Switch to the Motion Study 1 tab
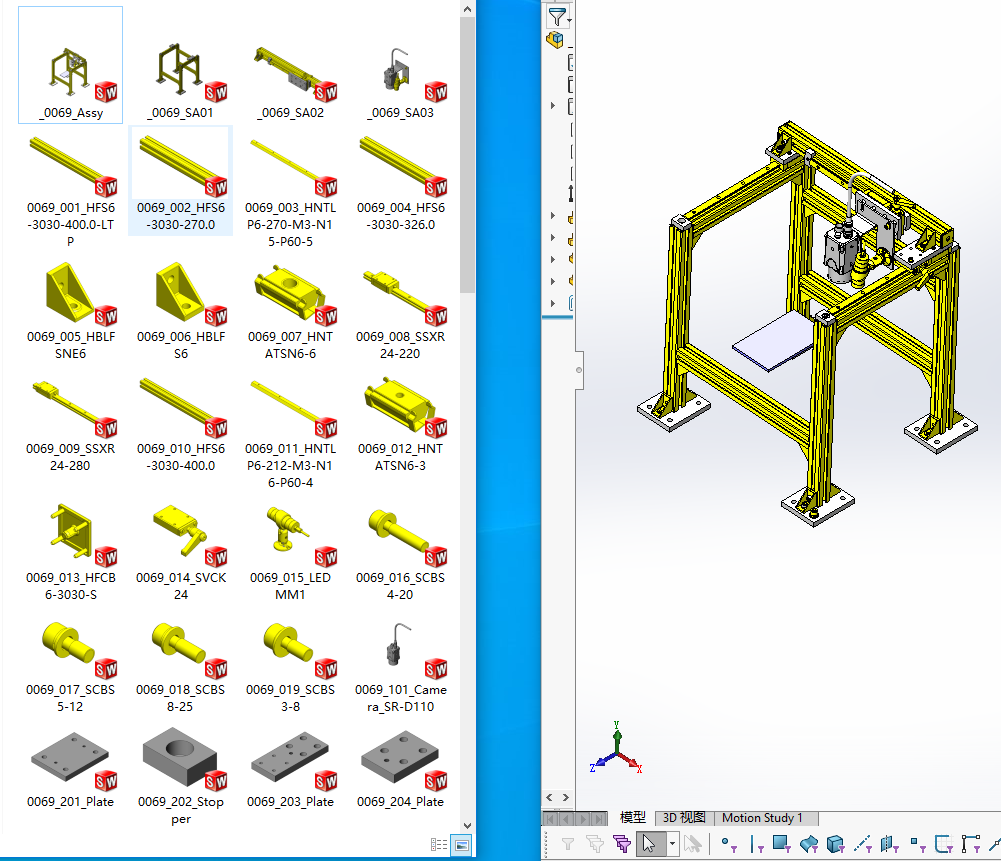 pos(762,818)
